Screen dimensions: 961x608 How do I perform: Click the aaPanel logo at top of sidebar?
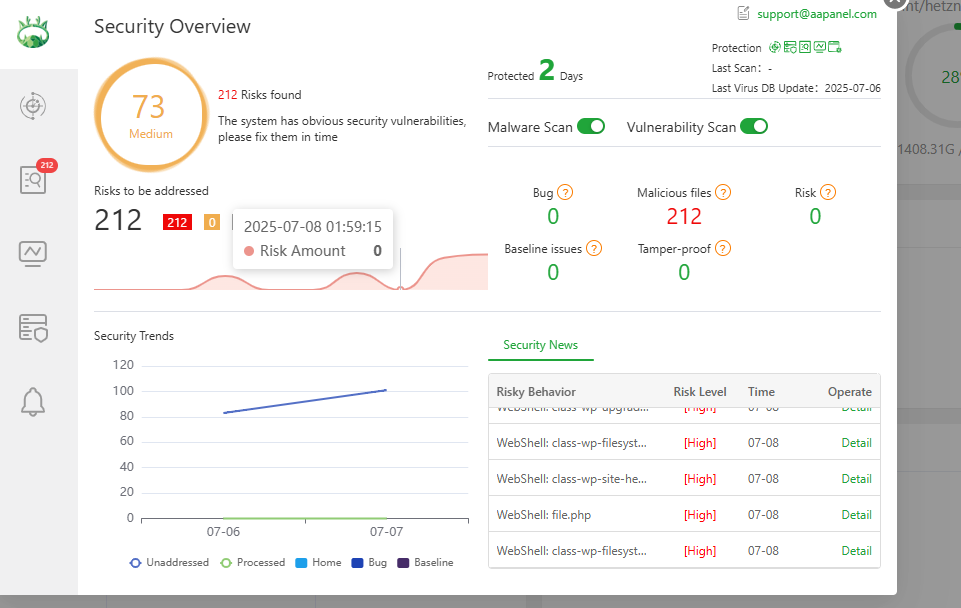[34, 35]
